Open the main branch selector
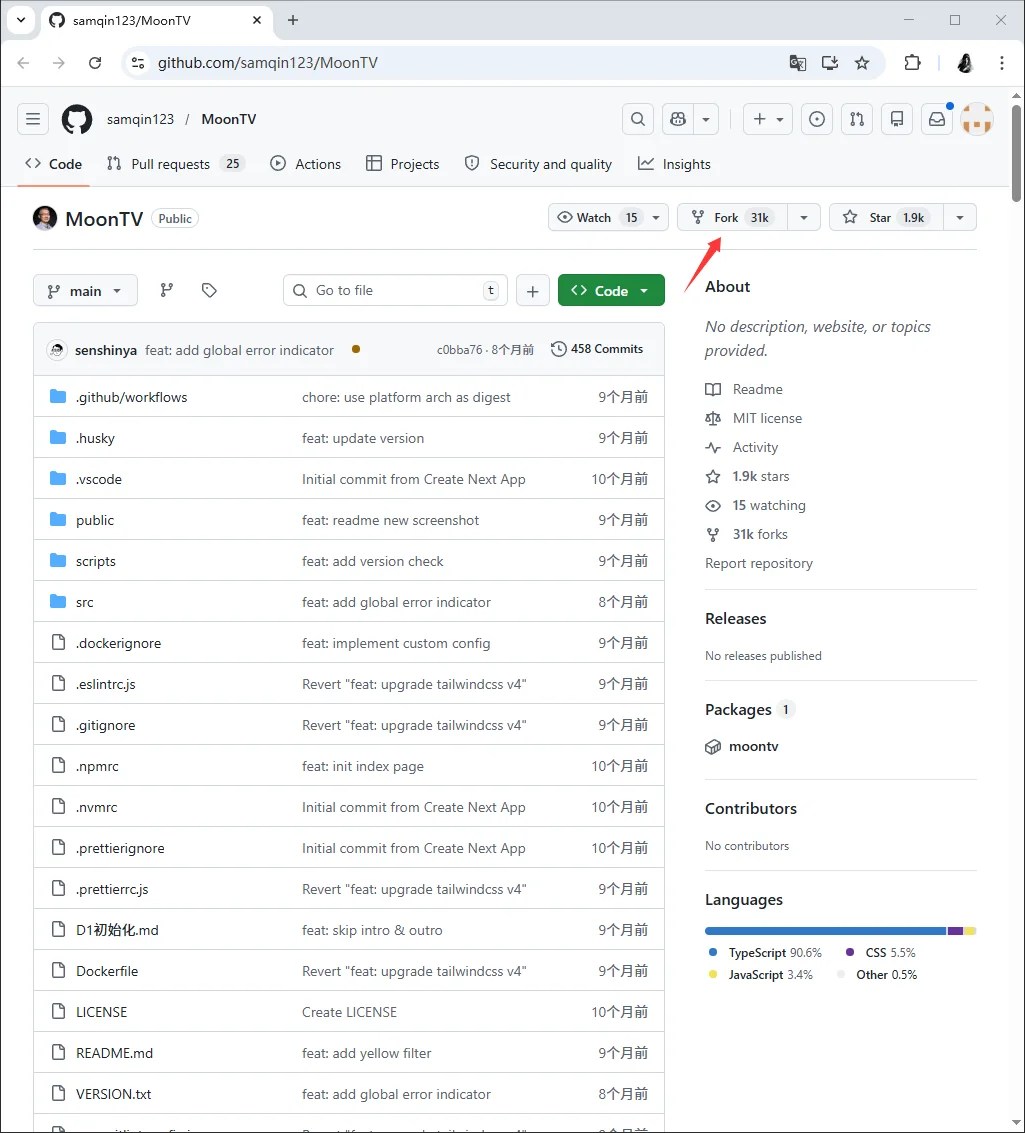The image size is (1025, 1133). tap(85, 290)
